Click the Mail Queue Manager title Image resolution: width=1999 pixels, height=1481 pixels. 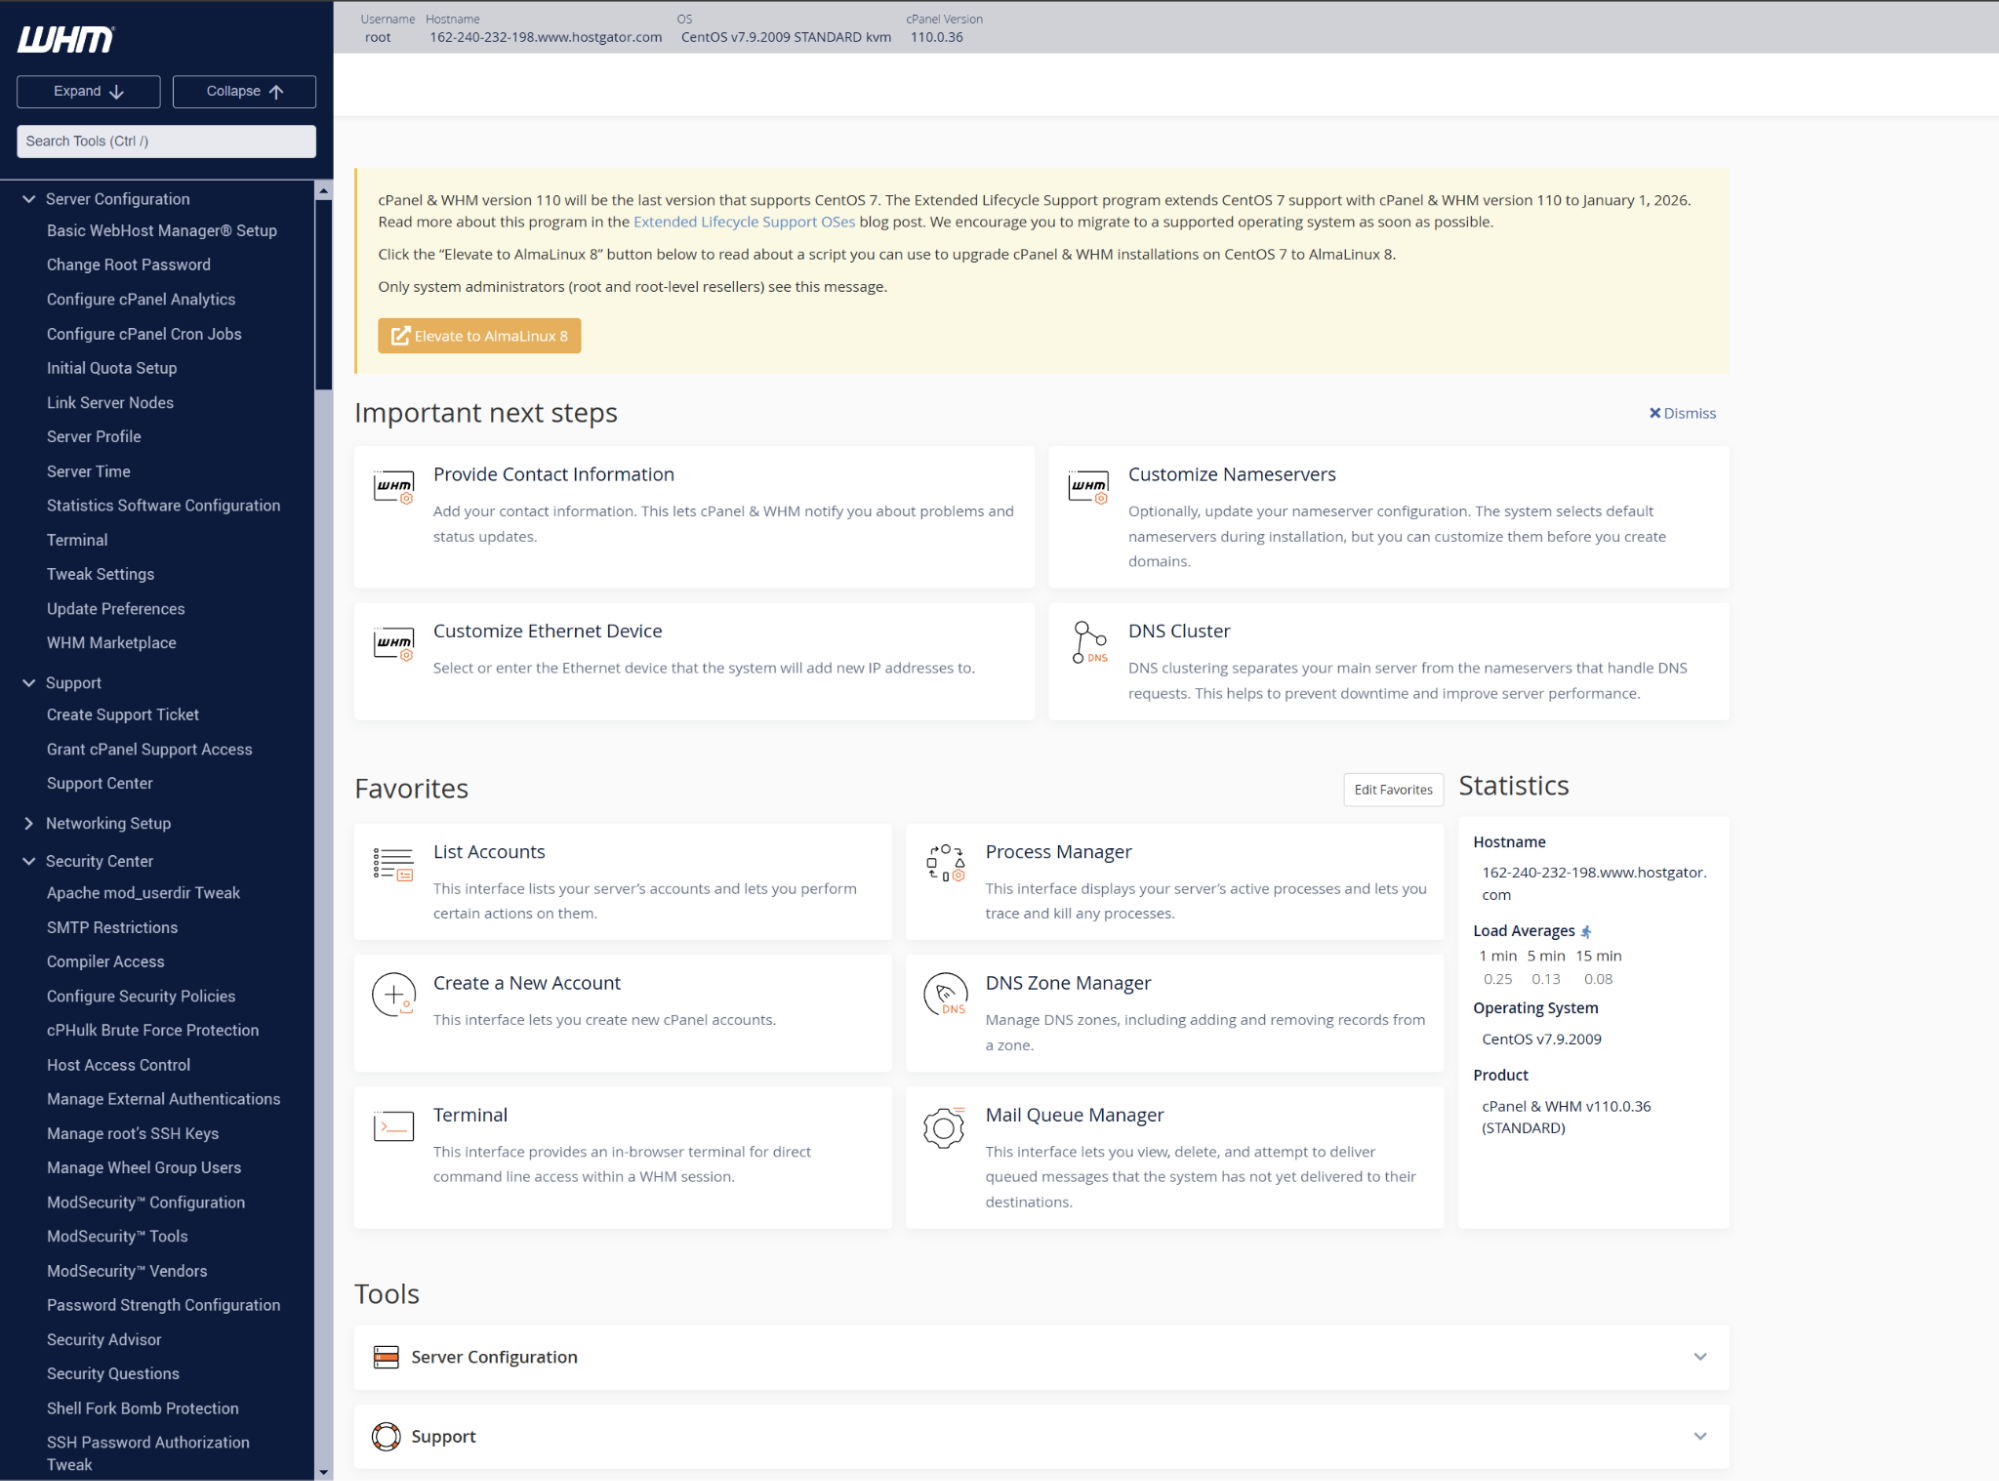1075,1115
